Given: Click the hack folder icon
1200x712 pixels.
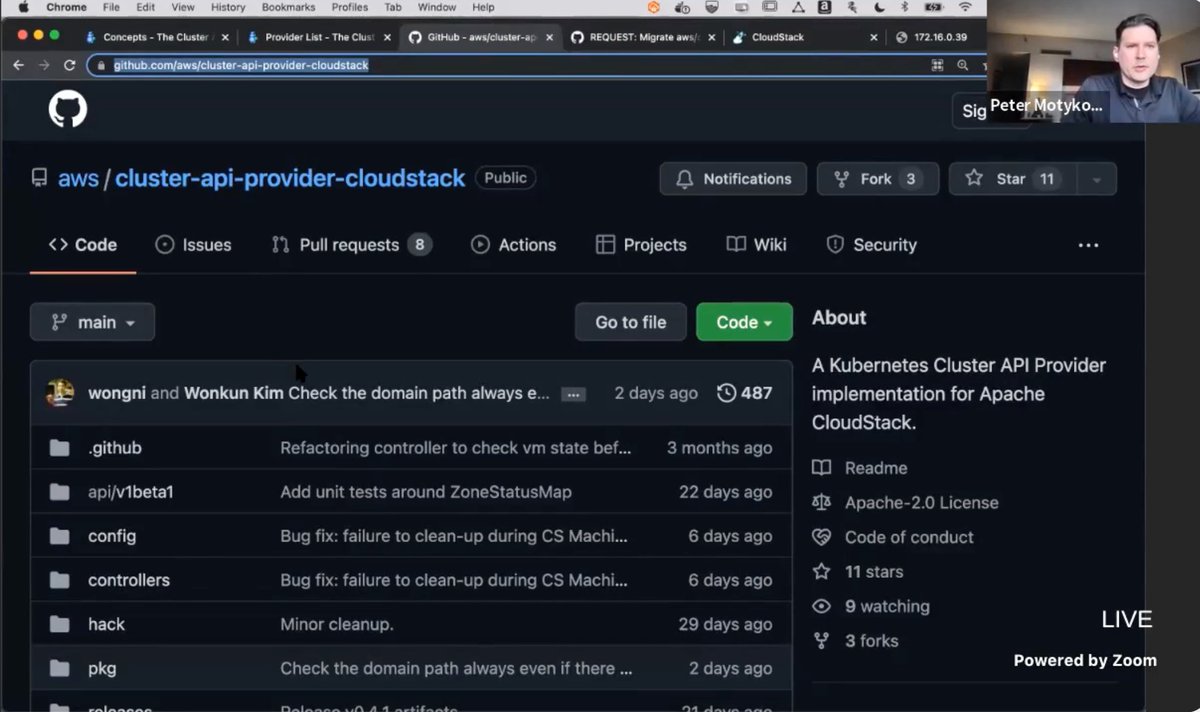Looking at the screenshot, I should coord(60,624).
